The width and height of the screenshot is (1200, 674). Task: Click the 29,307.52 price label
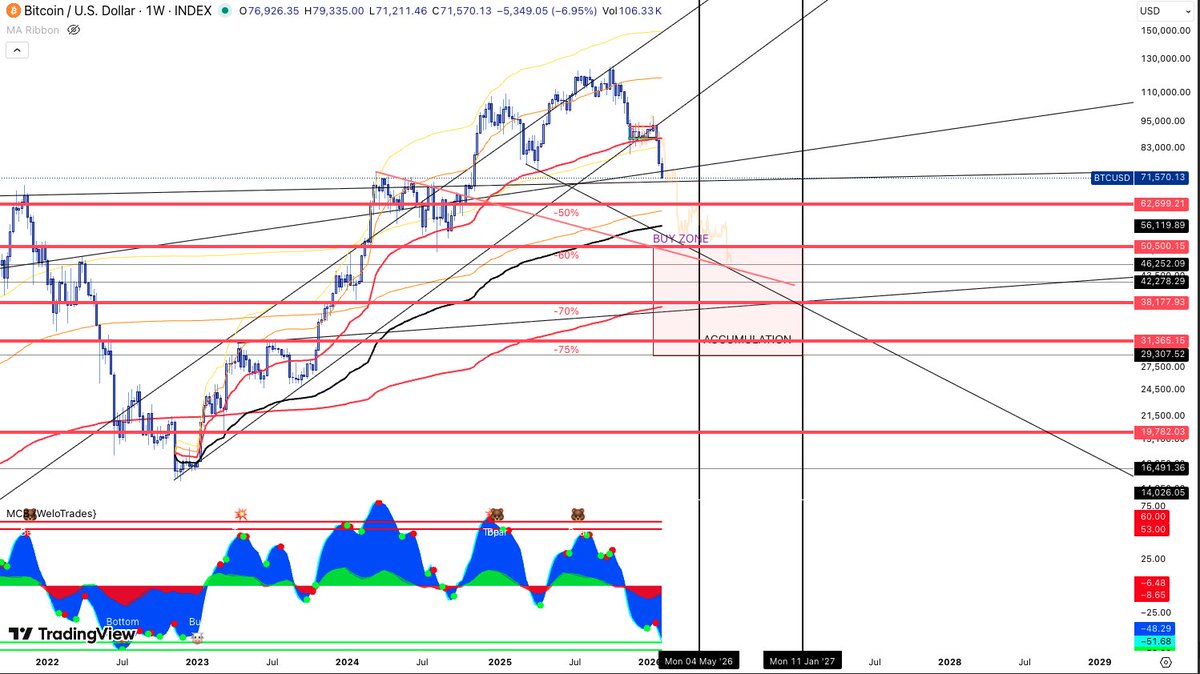(x=1163, y=354)
